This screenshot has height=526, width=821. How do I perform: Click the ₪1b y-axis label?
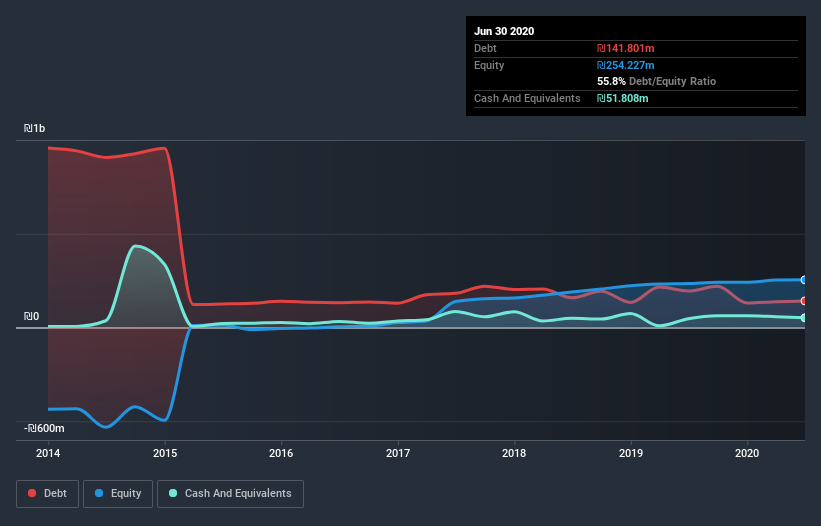pos(35,128)
